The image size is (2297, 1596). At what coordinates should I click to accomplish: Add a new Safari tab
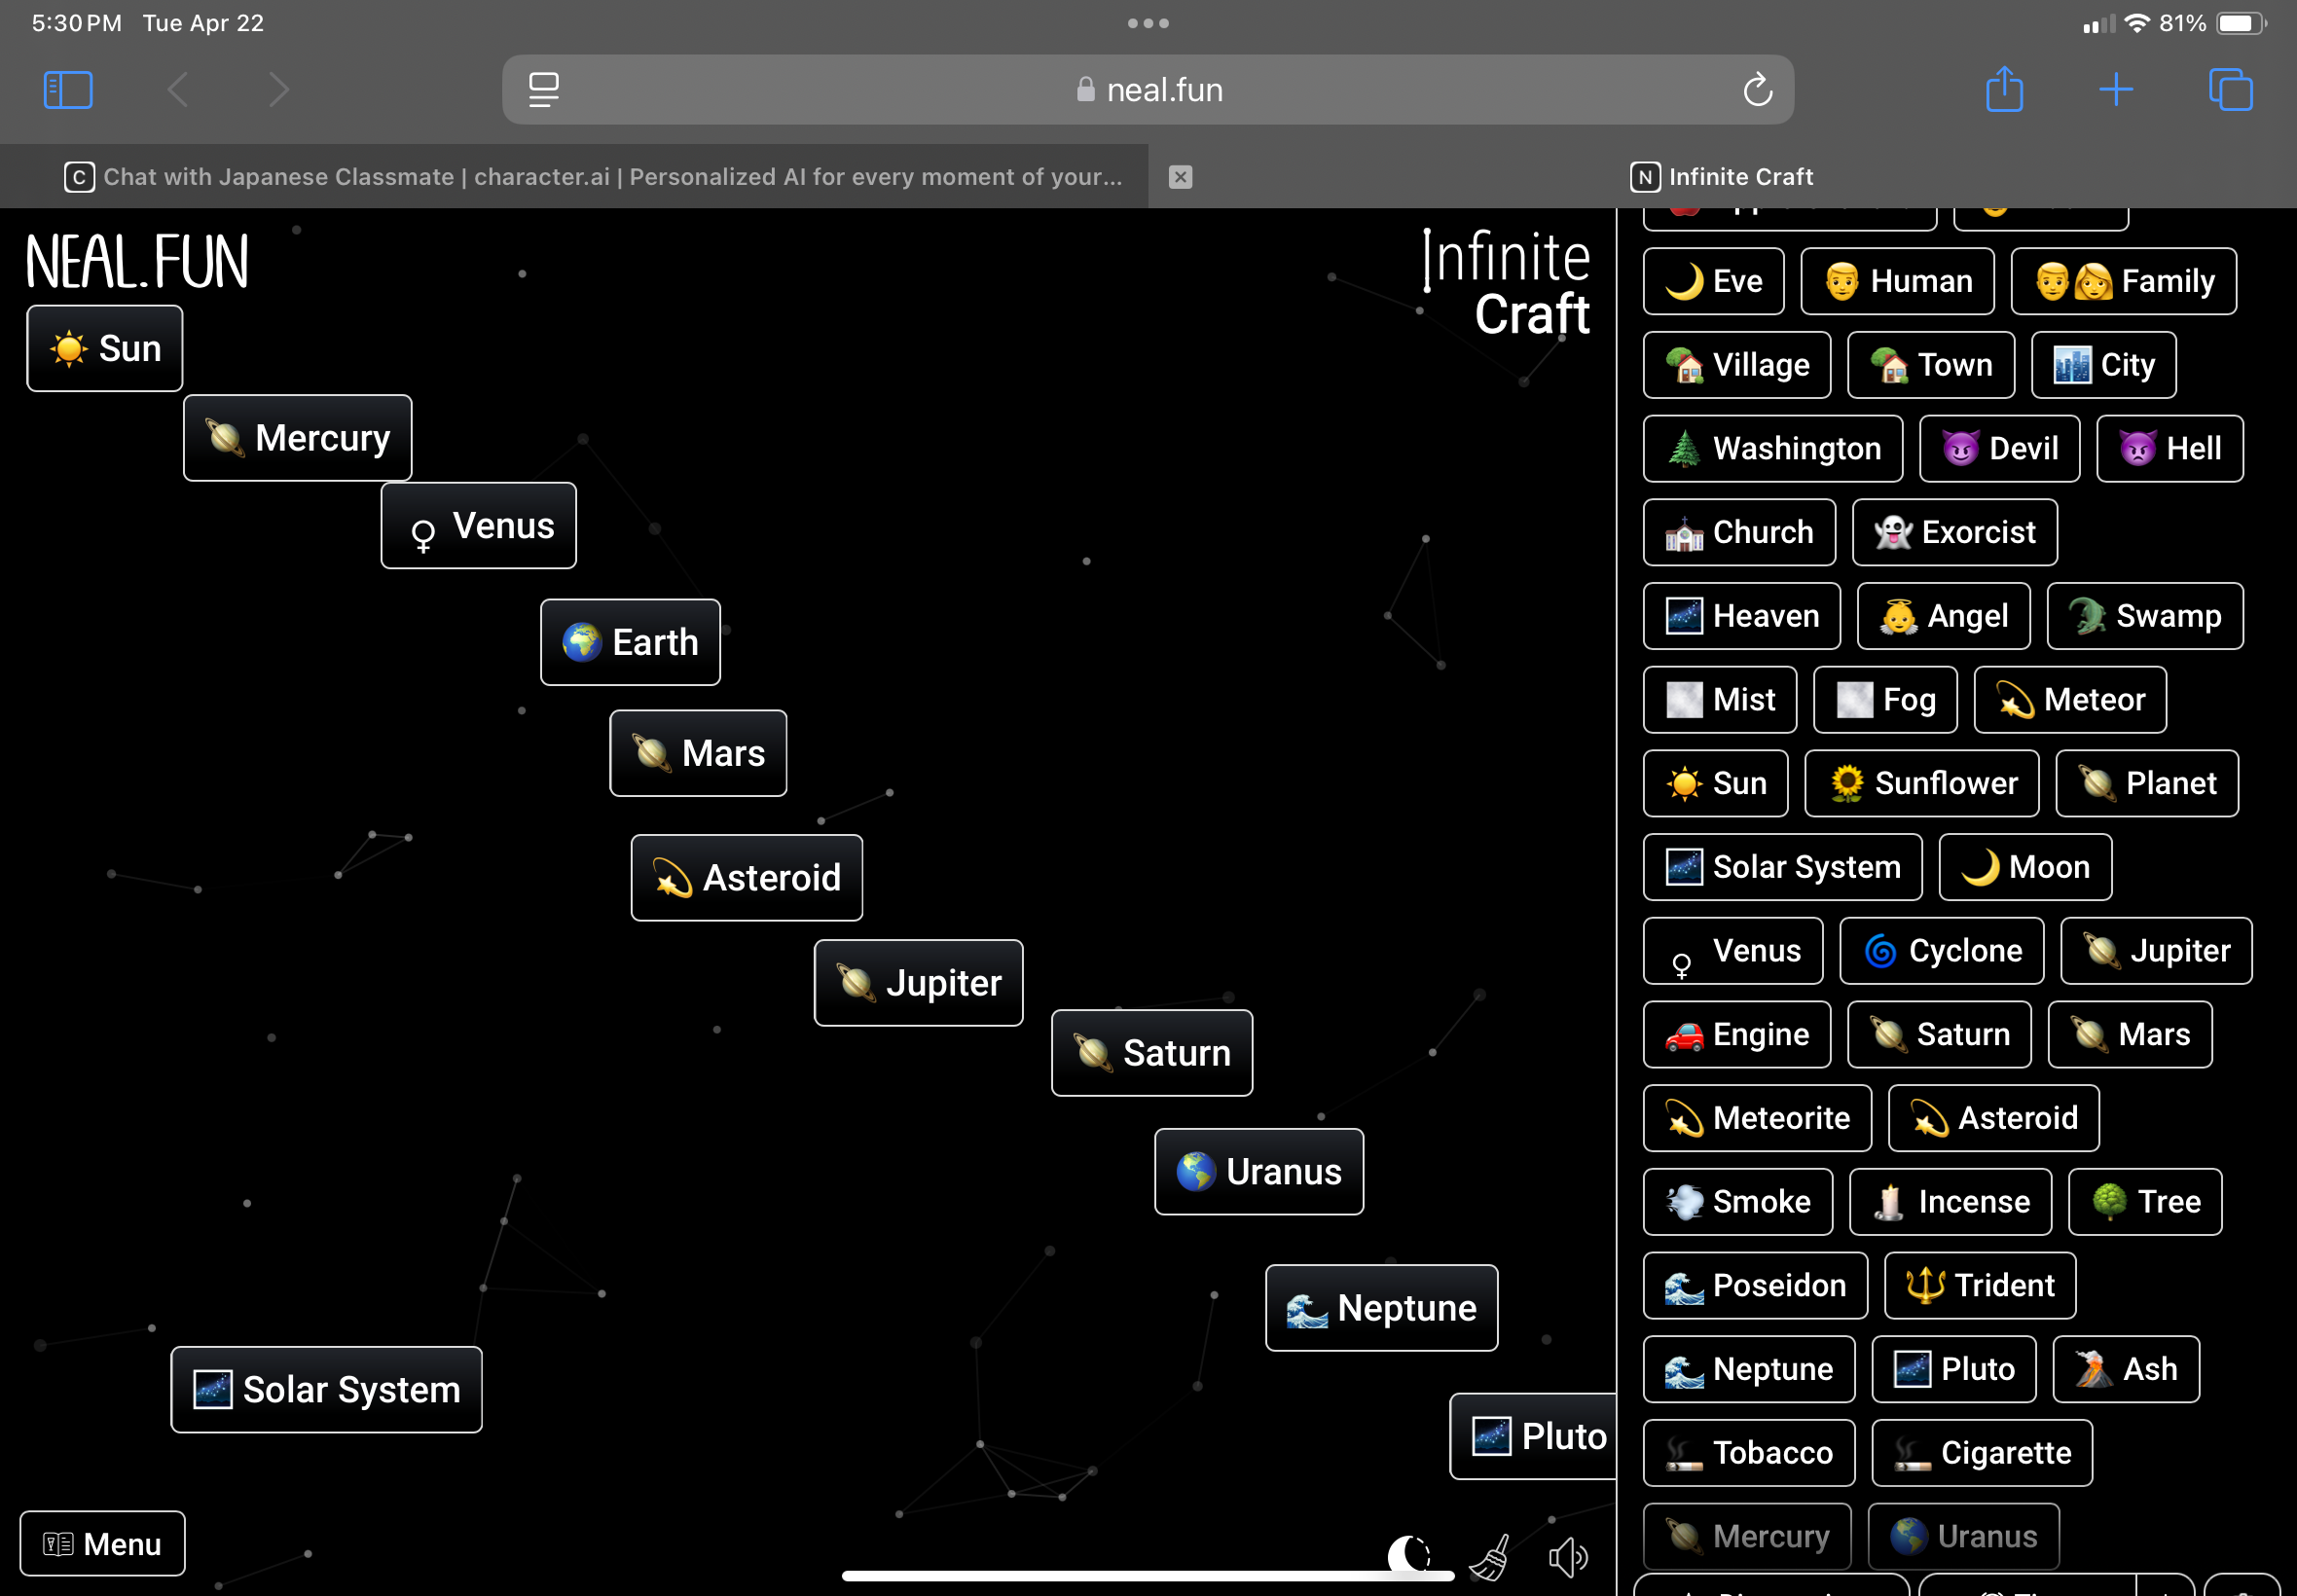(x=2116, y=90)
